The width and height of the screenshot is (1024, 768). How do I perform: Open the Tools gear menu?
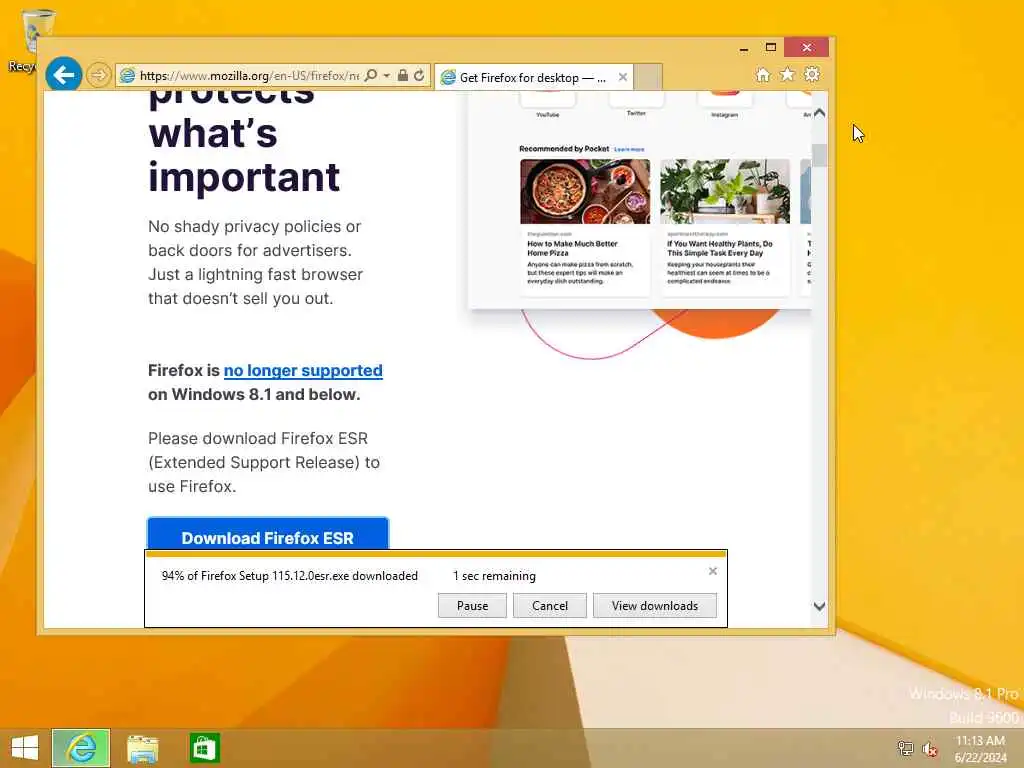pyautogui.click(x=812, y=74)
